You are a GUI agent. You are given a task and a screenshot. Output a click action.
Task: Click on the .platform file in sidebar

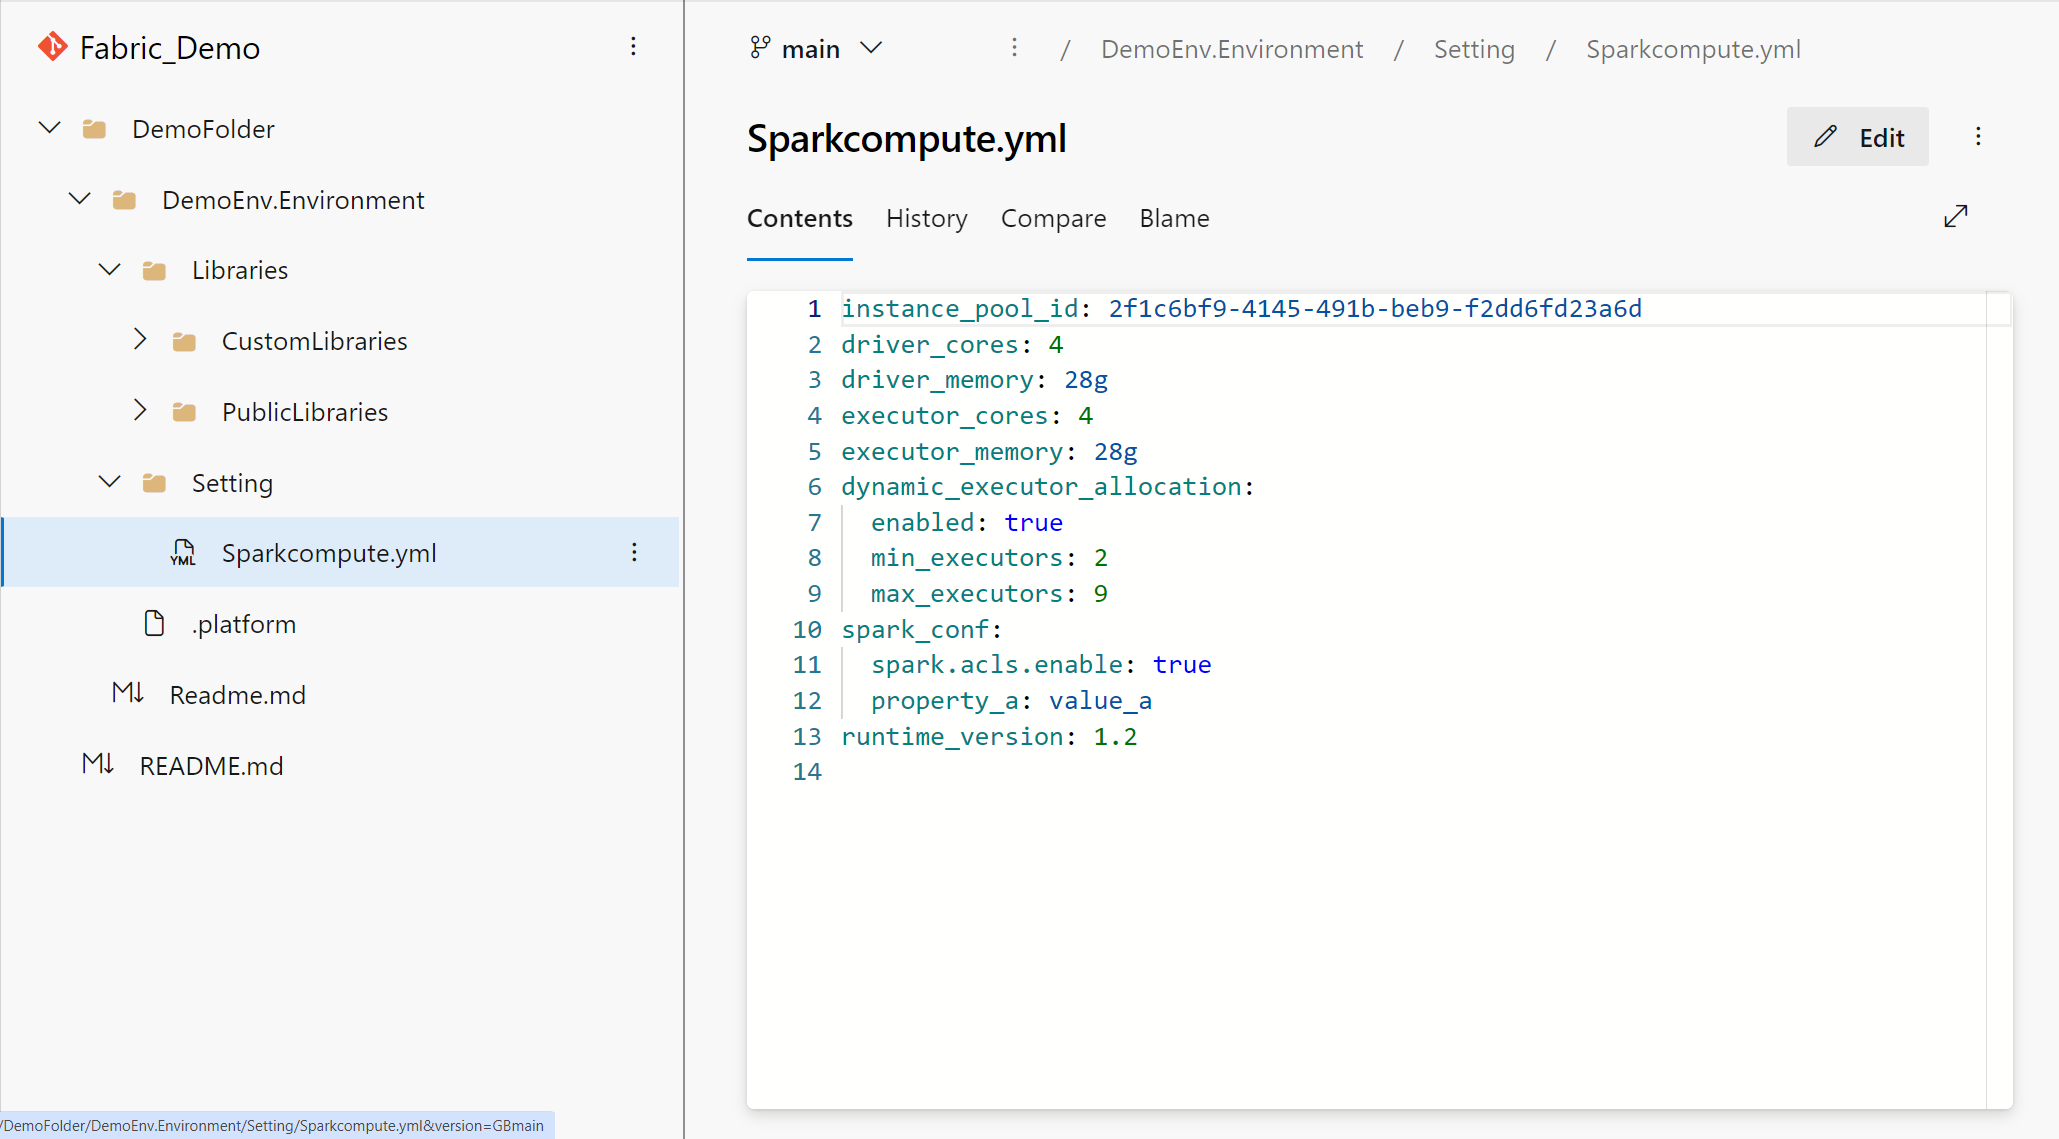(x=245, y=623)
